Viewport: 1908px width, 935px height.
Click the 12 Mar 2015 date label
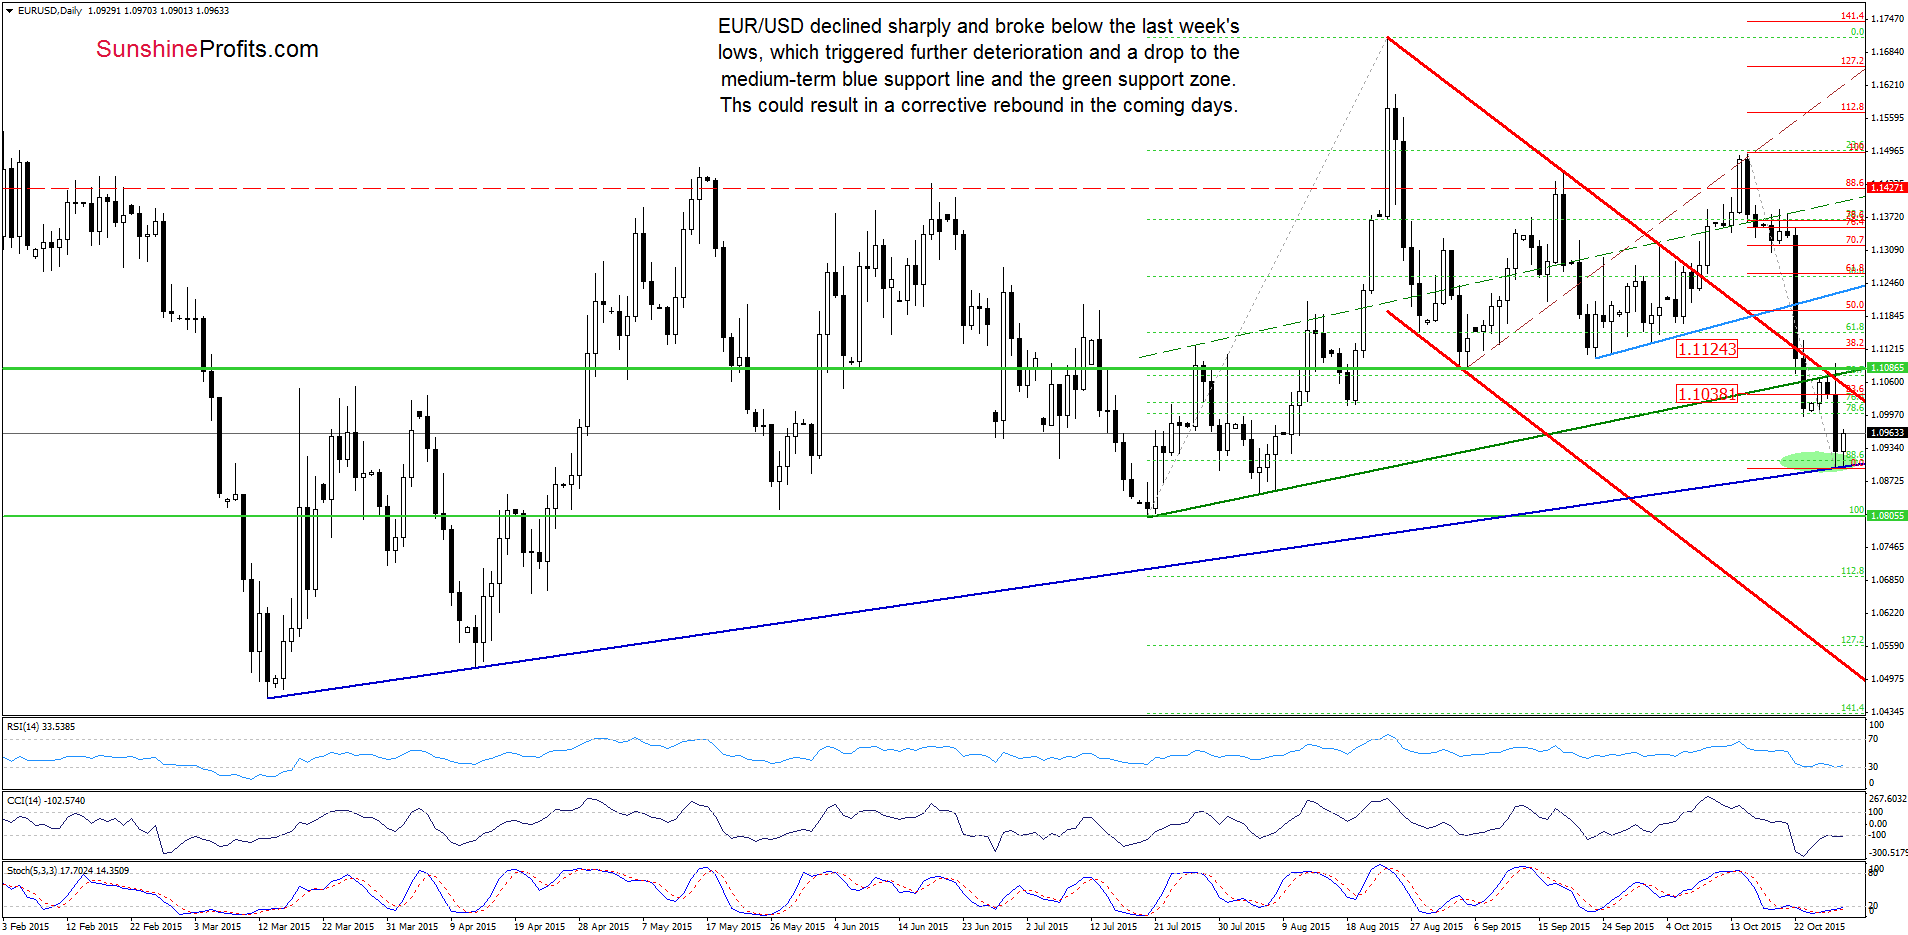[284, 927]
